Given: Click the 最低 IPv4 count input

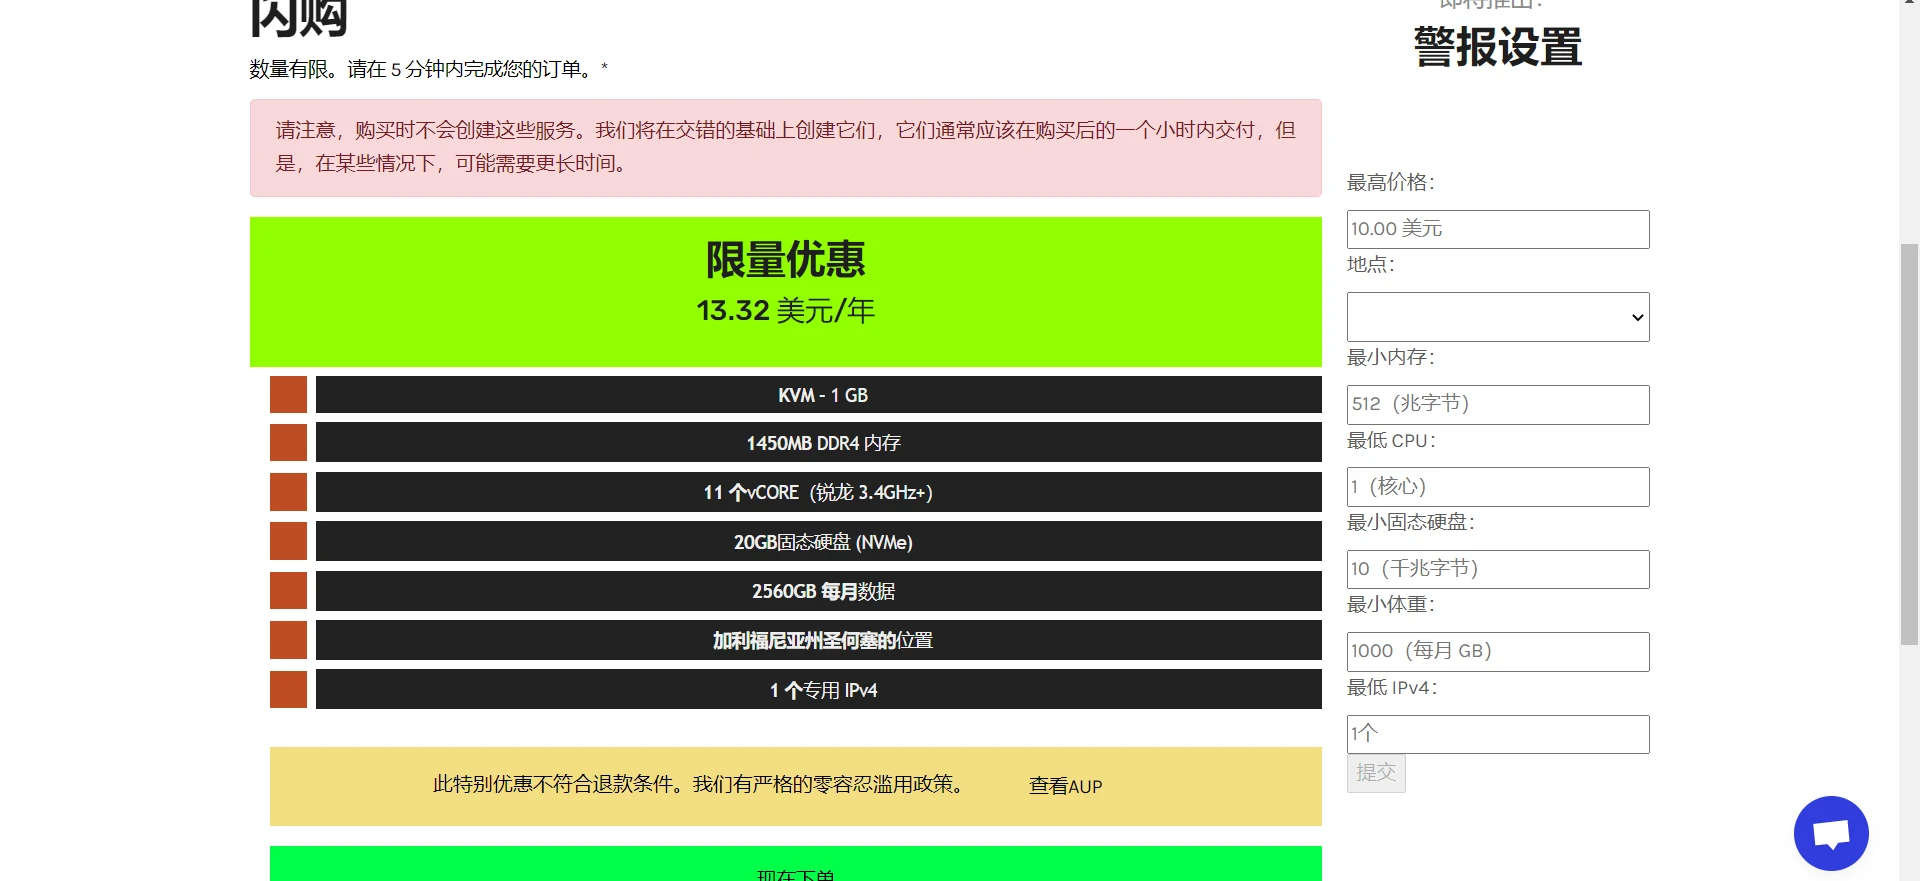Looking at the screenshot, I should tap(1497, 735).
